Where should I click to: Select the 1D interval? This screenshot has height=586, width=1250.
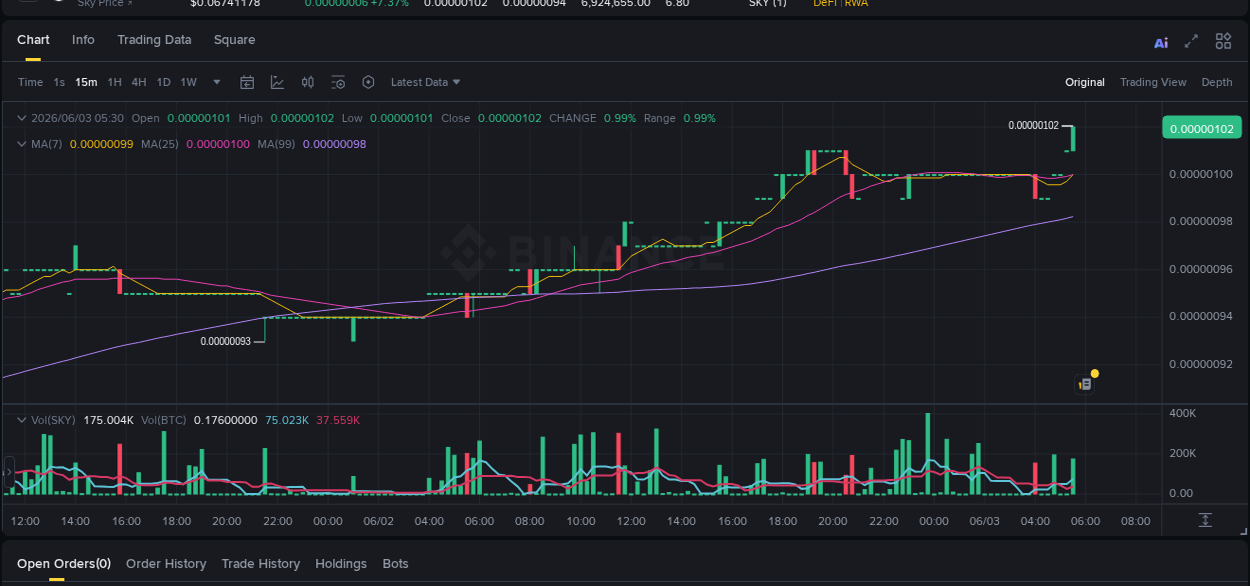164,82
